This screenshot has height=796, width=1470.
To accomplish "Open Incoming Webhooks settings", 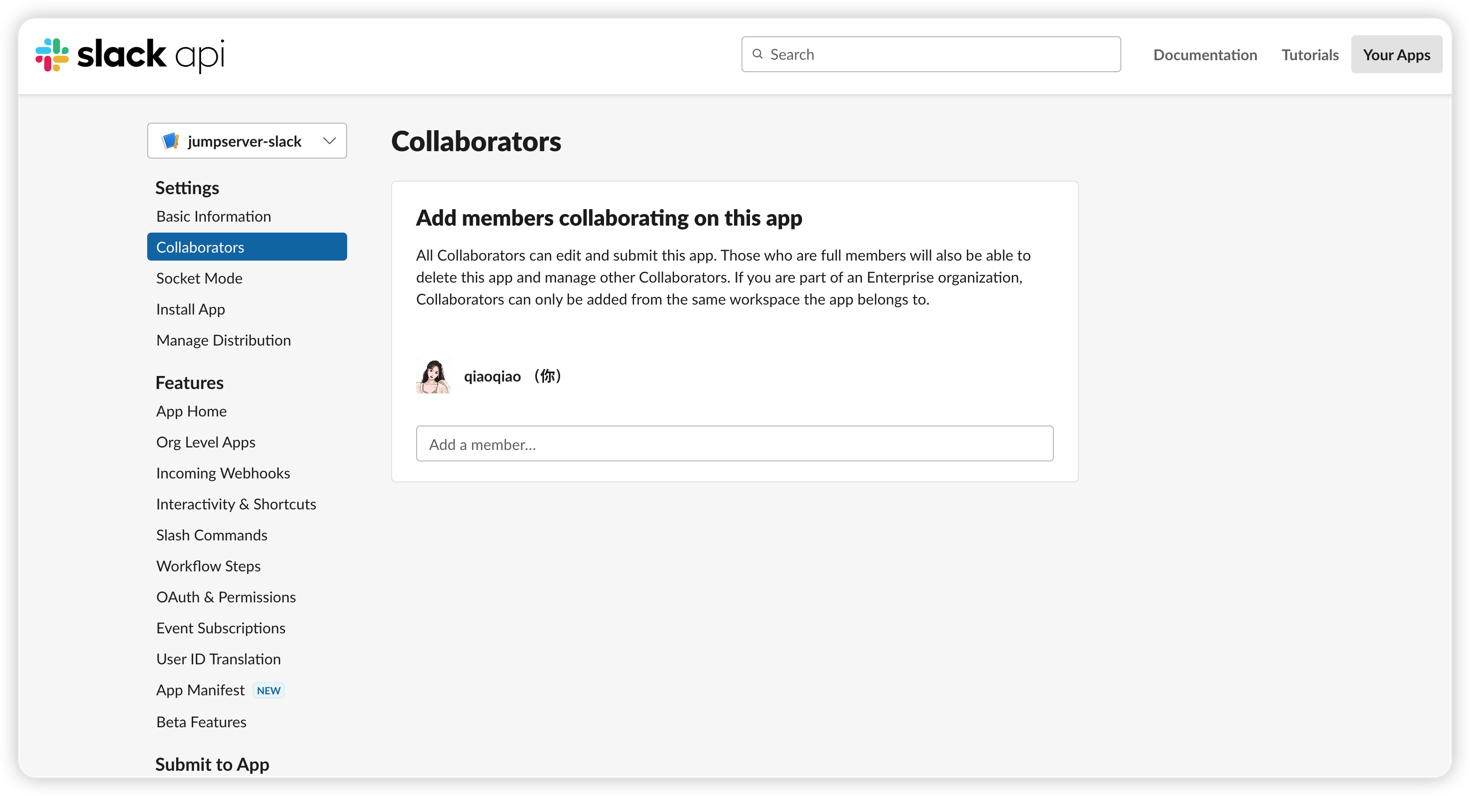I will [x=223, y=473].
